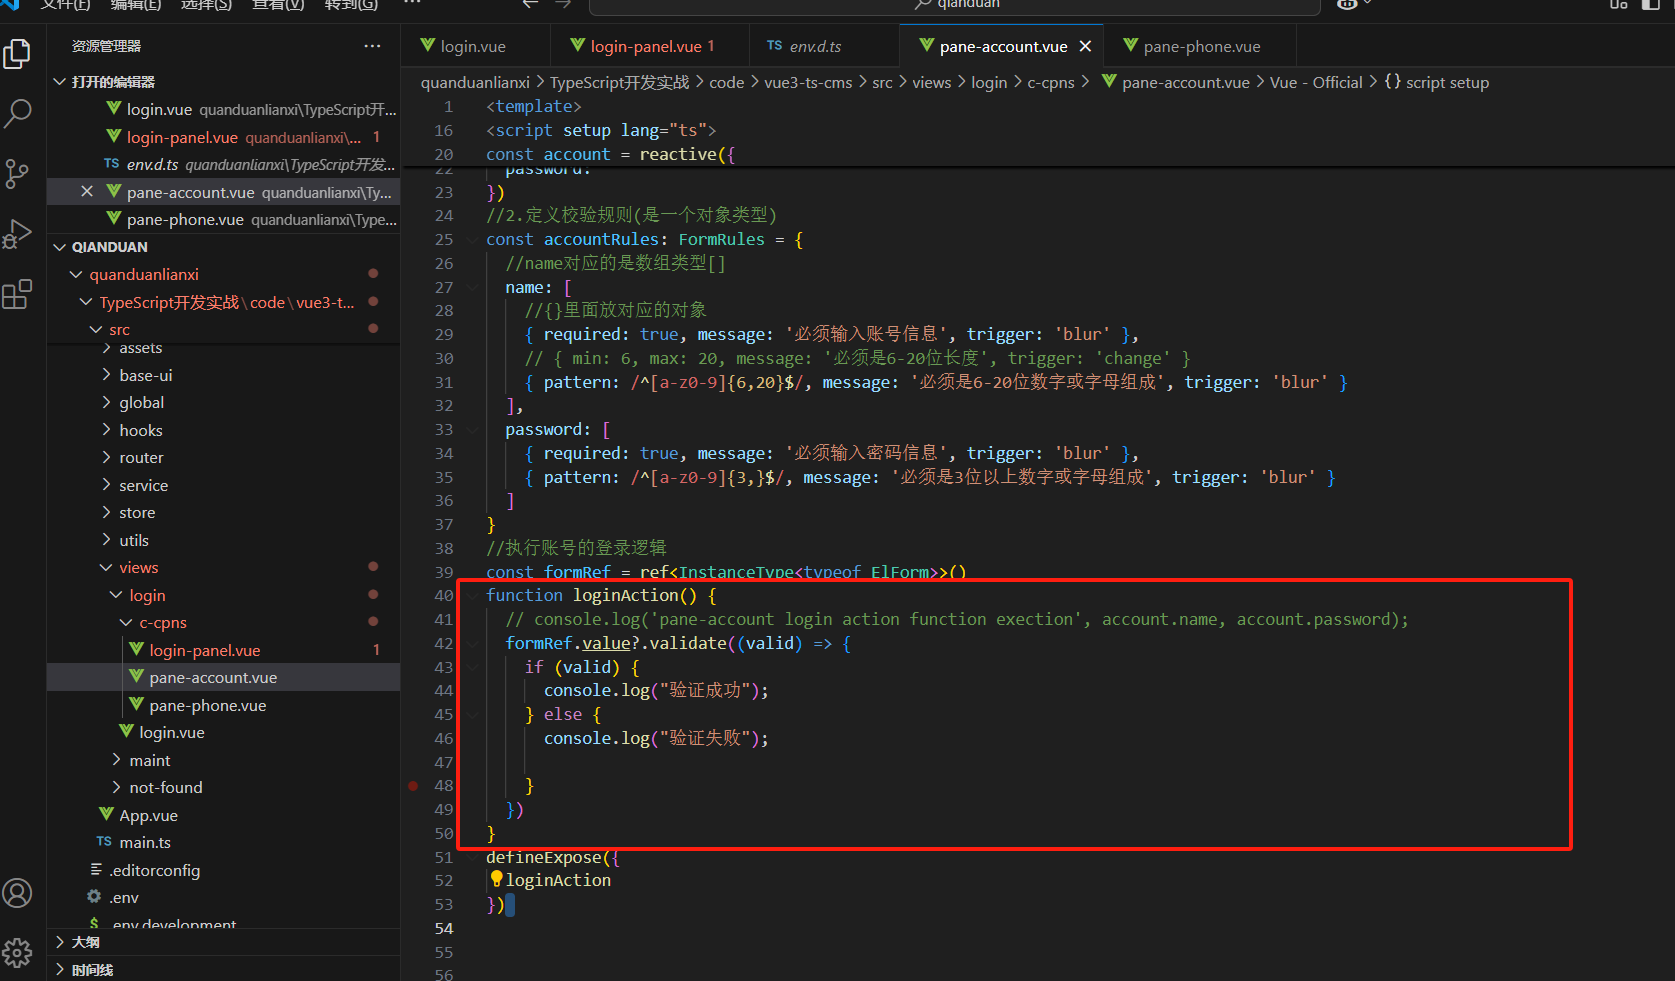This screenshot has width=1675, height=981.
Task: Click the code breadcrumb segment
Action: (x=727, y=82)
